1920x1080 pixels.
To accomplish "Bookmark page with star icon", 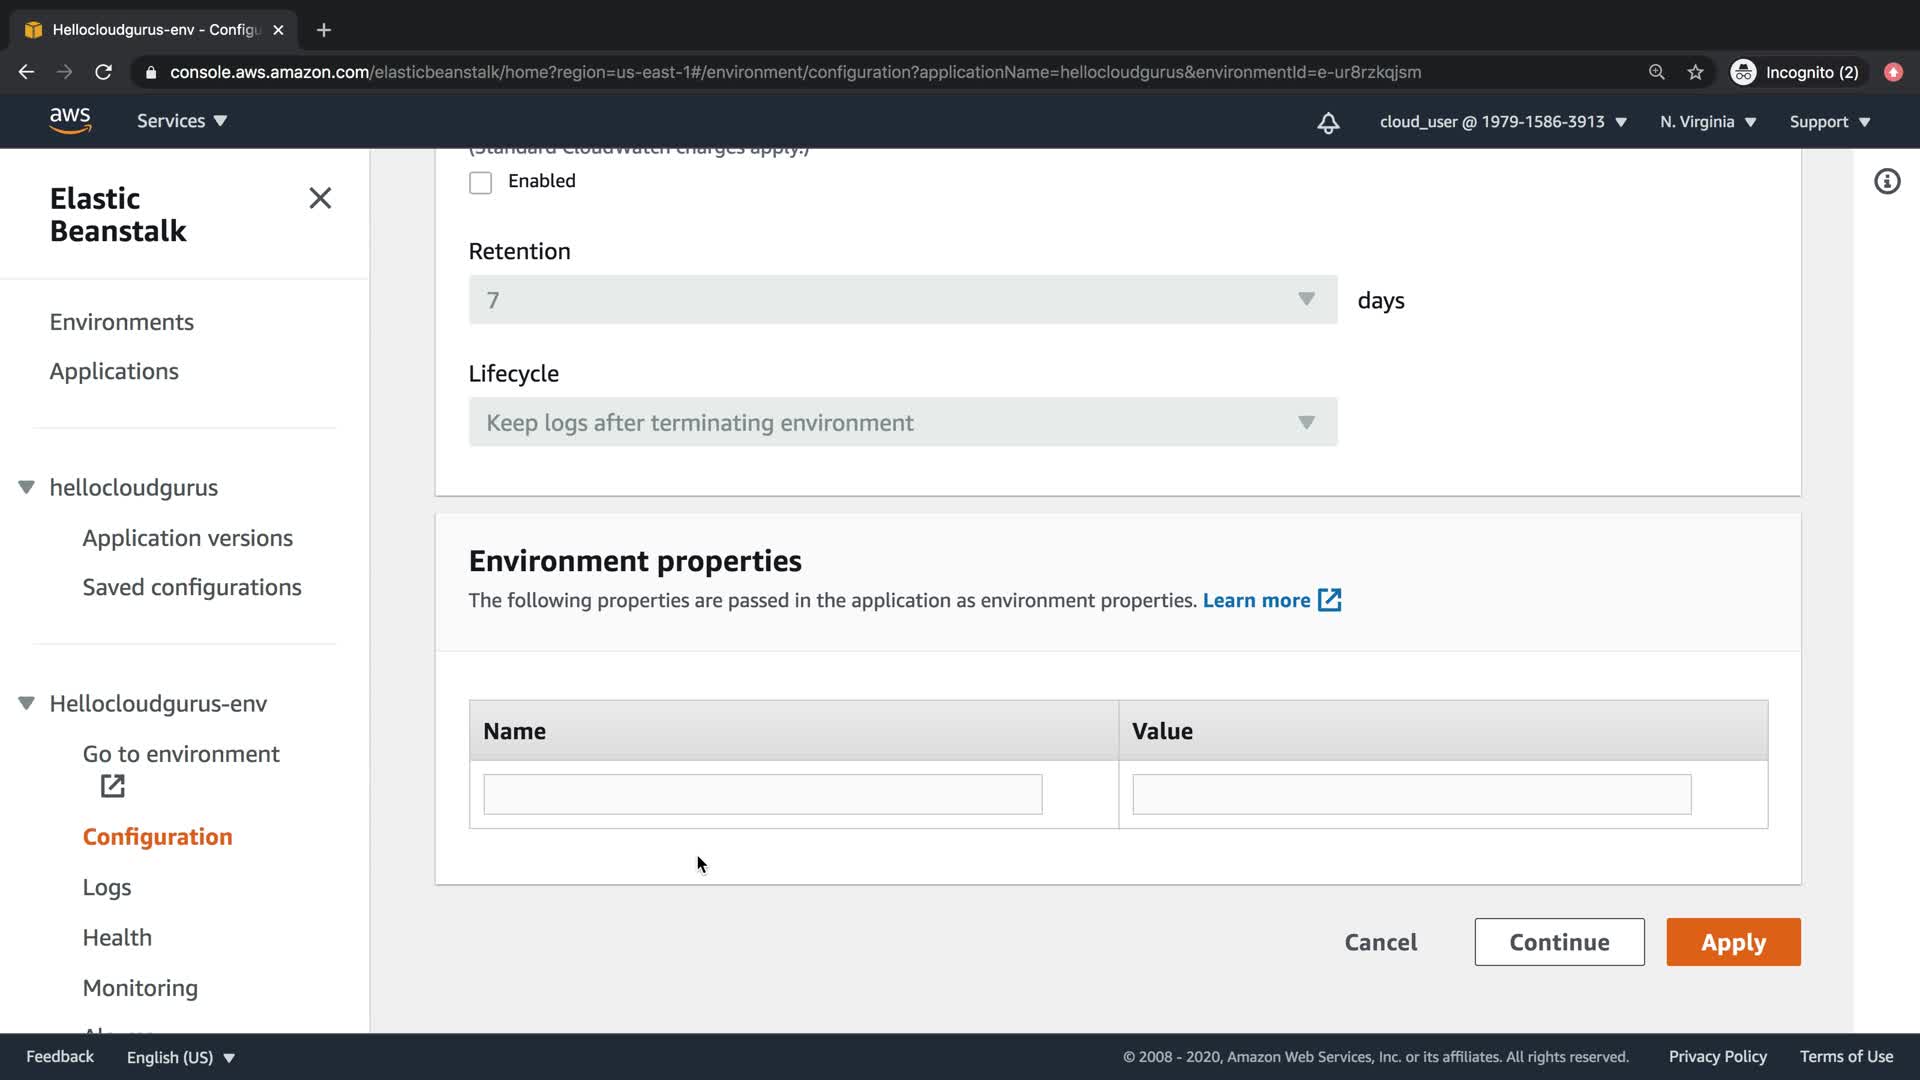I will pyautogui.click(x=1695, y=72).
